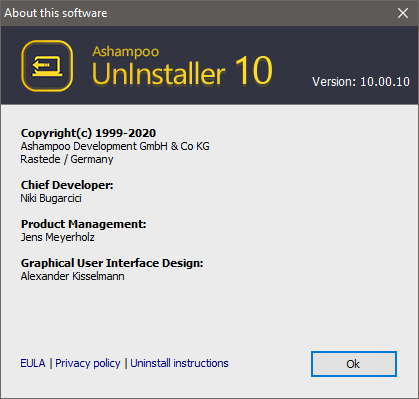Viewport: 419px width, 399px height.
Task: Click the Version: 10.00.10 text
Action: (x=361, y=82)
